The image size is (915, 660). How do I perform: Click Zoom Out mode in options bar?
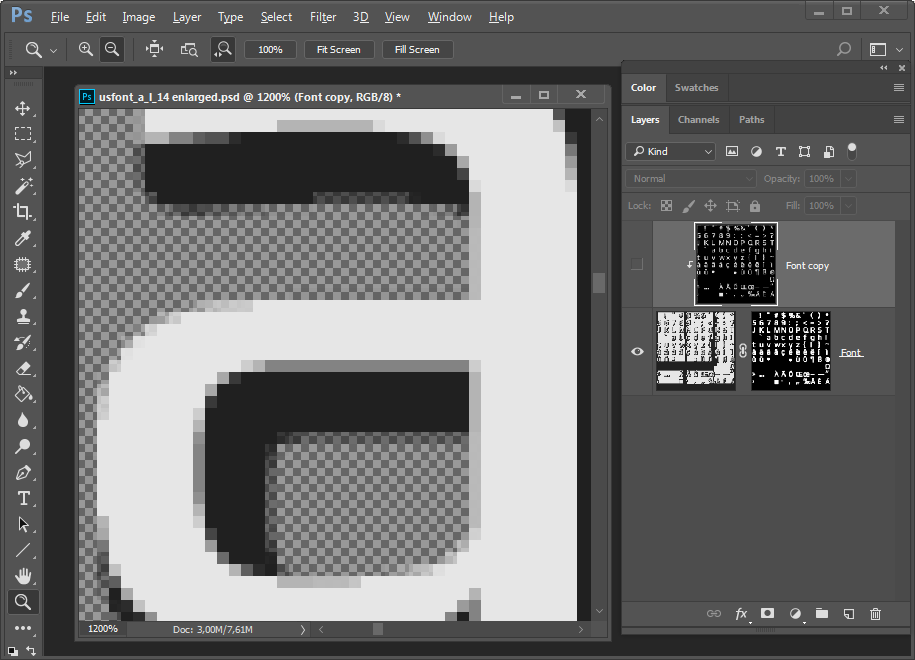pos(112,50)
